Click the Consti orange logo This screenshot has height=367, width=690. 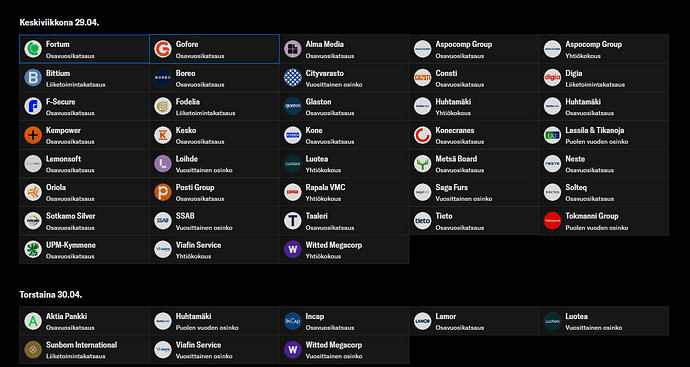point(422,77)
